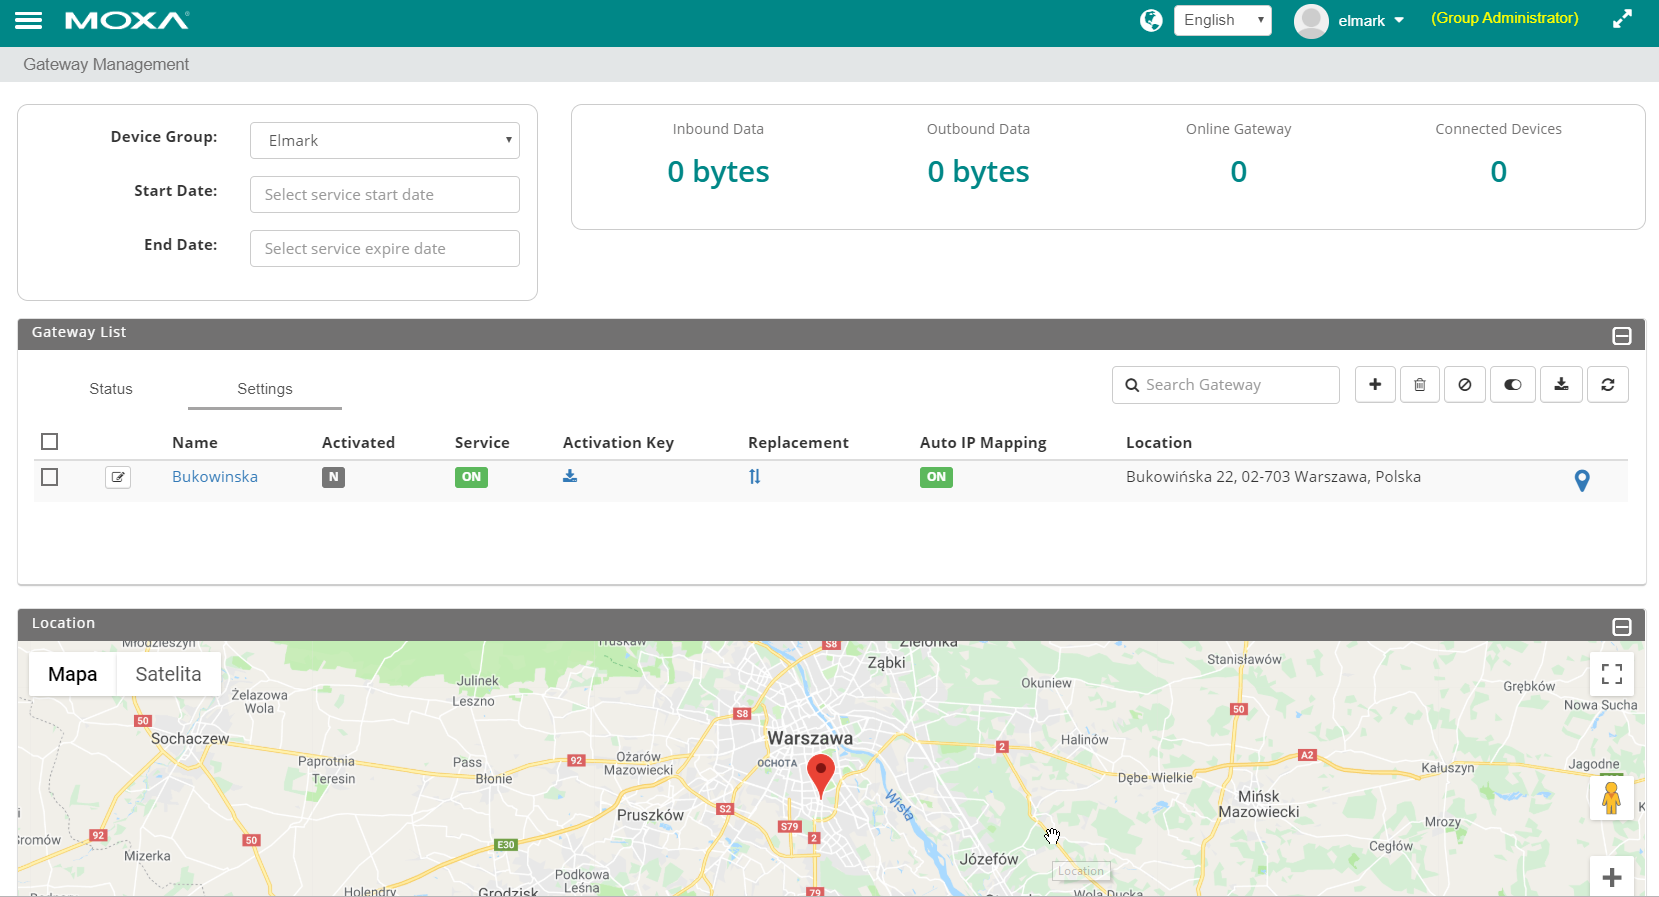Click the delete gateway trash icon
This screenshot has height=897, width=1659.
[1419, 385]
